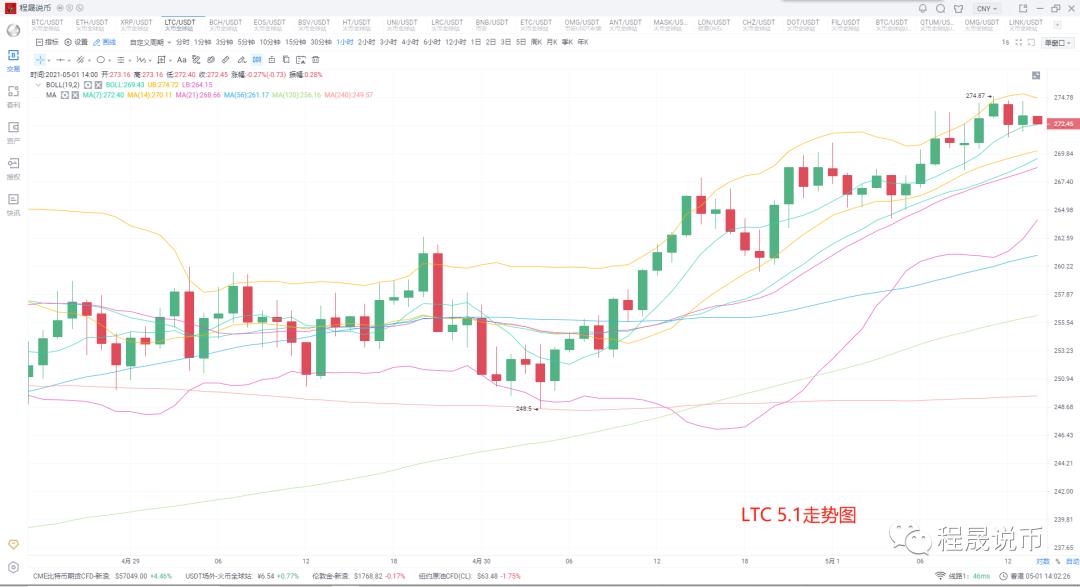1080x587 pixels.
Task: Remove the MA indicator with X box
Action: [75, 95]
